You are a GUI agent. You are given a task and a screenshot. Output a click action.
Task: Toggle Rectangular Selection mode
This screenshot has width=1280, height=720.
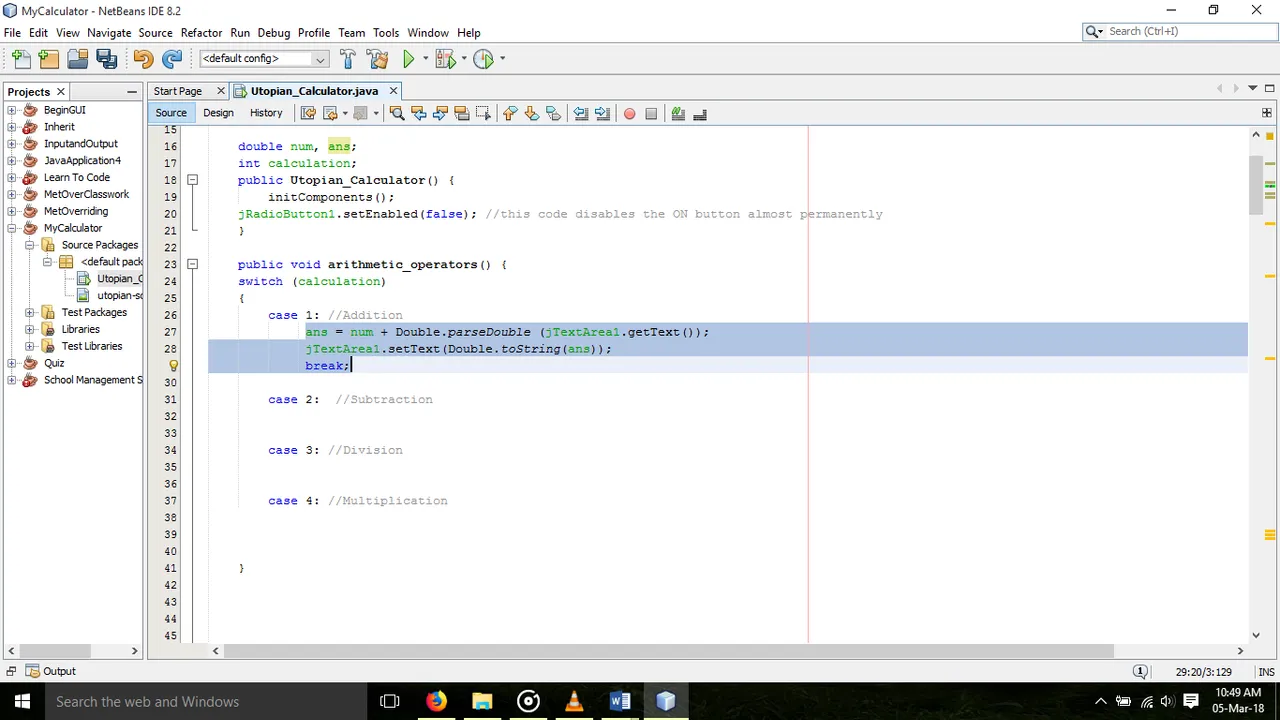click(484, 113)
